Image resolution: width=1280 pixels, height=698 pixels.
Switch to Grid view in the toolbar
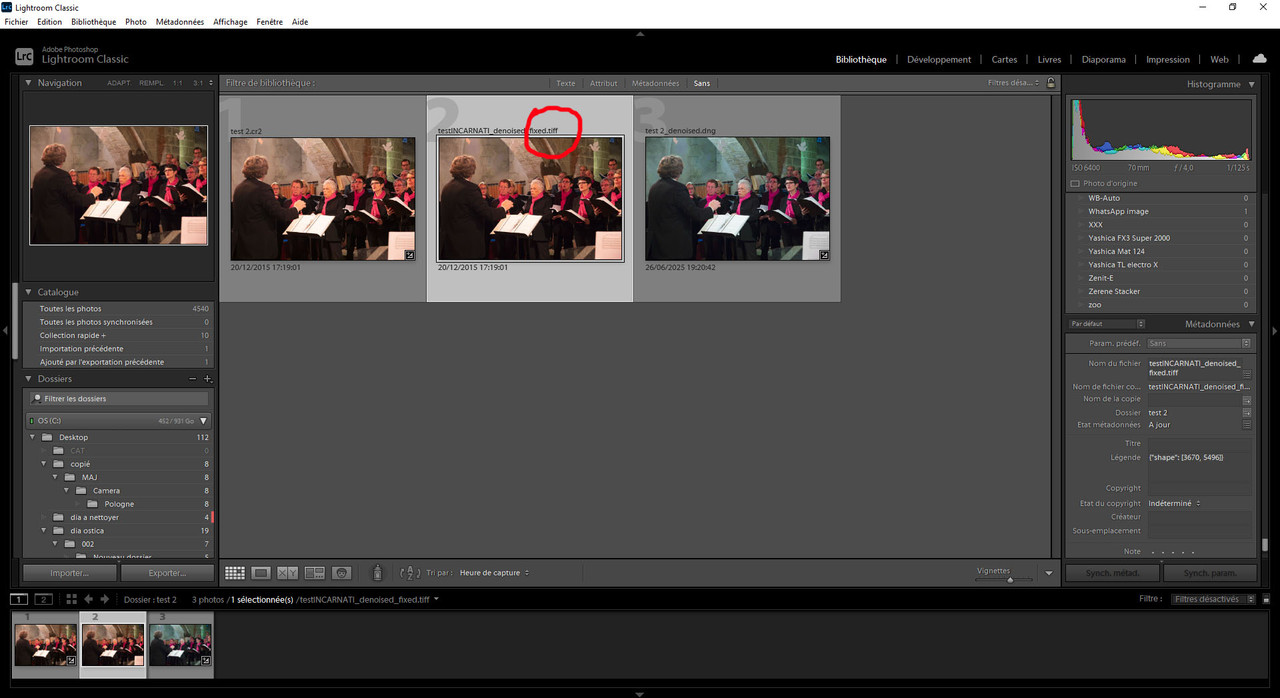235,573
